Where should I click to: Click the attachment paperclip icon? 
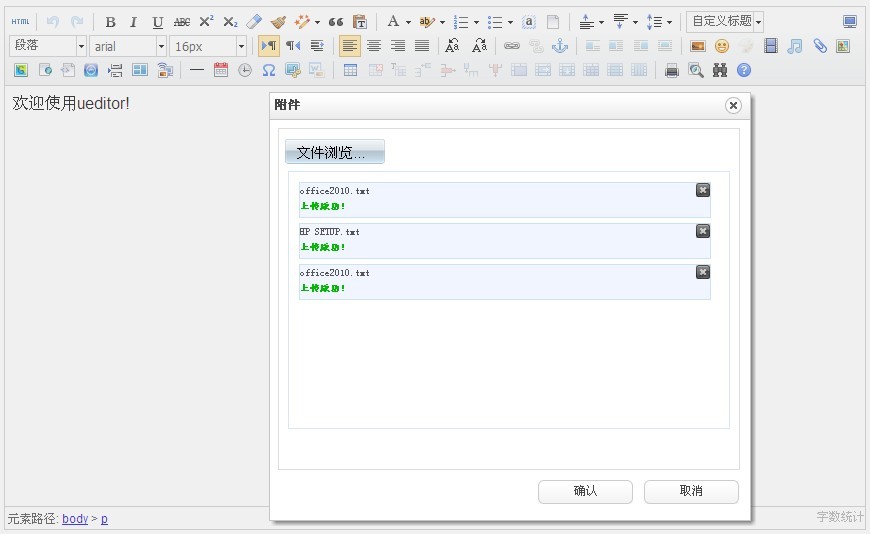(820, 46)
